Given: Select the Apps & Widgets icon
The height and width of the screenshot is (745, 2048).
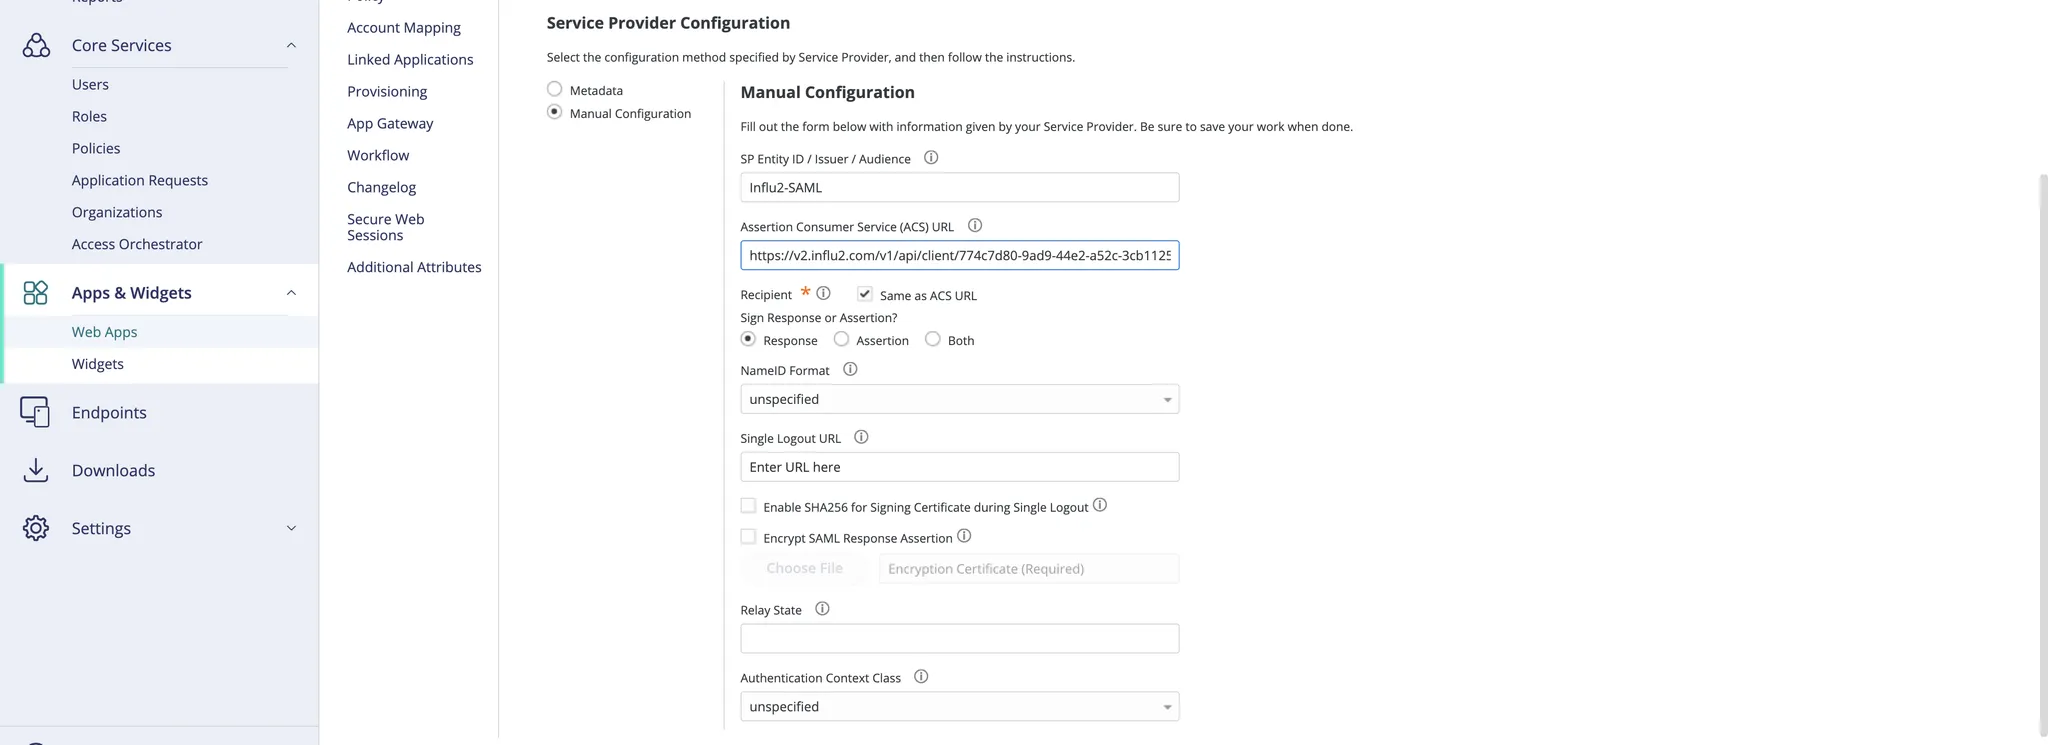Looking at the screenshot, I should coord(36,292).
